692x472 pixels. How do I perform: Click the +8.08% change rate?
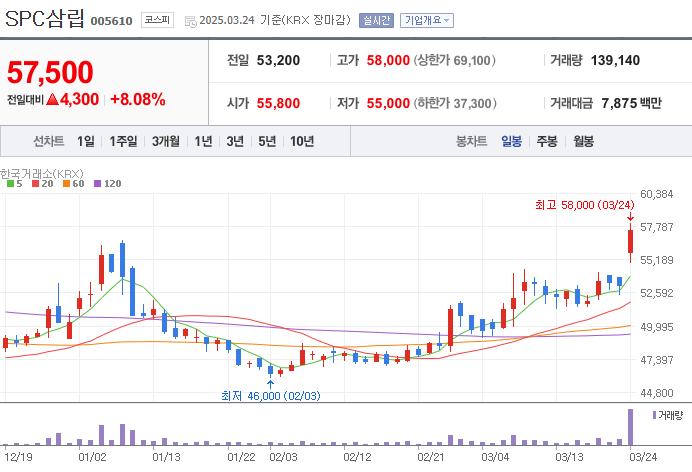pyautogui.click(x=138, y=99)
